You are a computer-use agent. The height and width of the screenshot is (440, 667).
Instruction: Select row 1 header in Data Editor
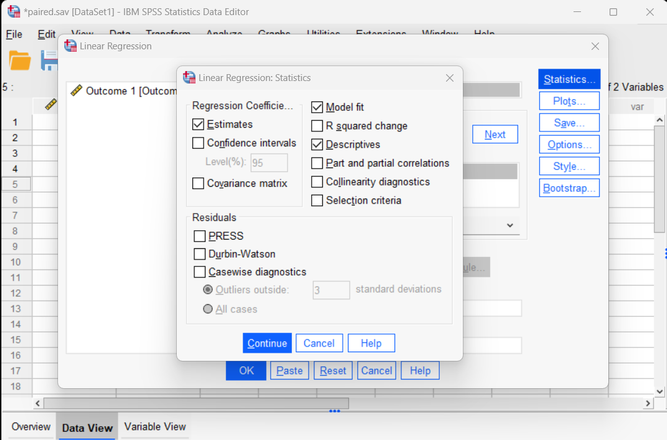point(15,122)
